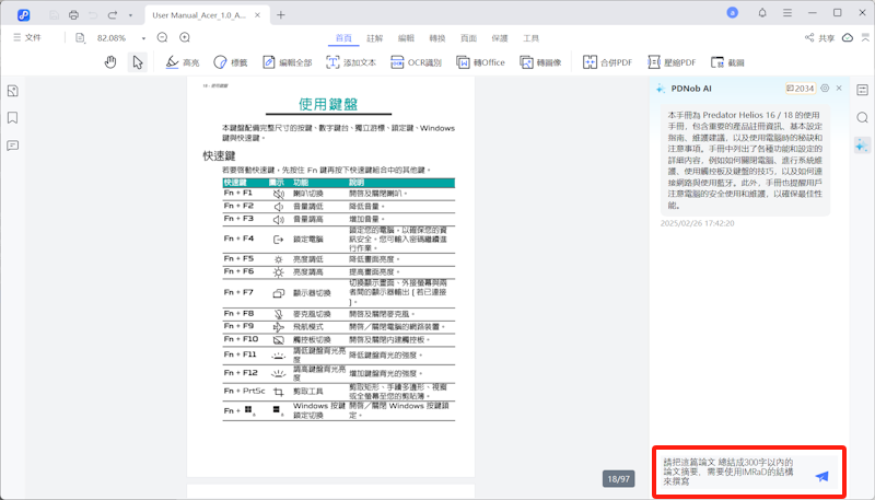Expand the quick access toolbar dropdown
The height and width of the screenshot is (500, 875).
pyautogui.click(x=131, y=16)
